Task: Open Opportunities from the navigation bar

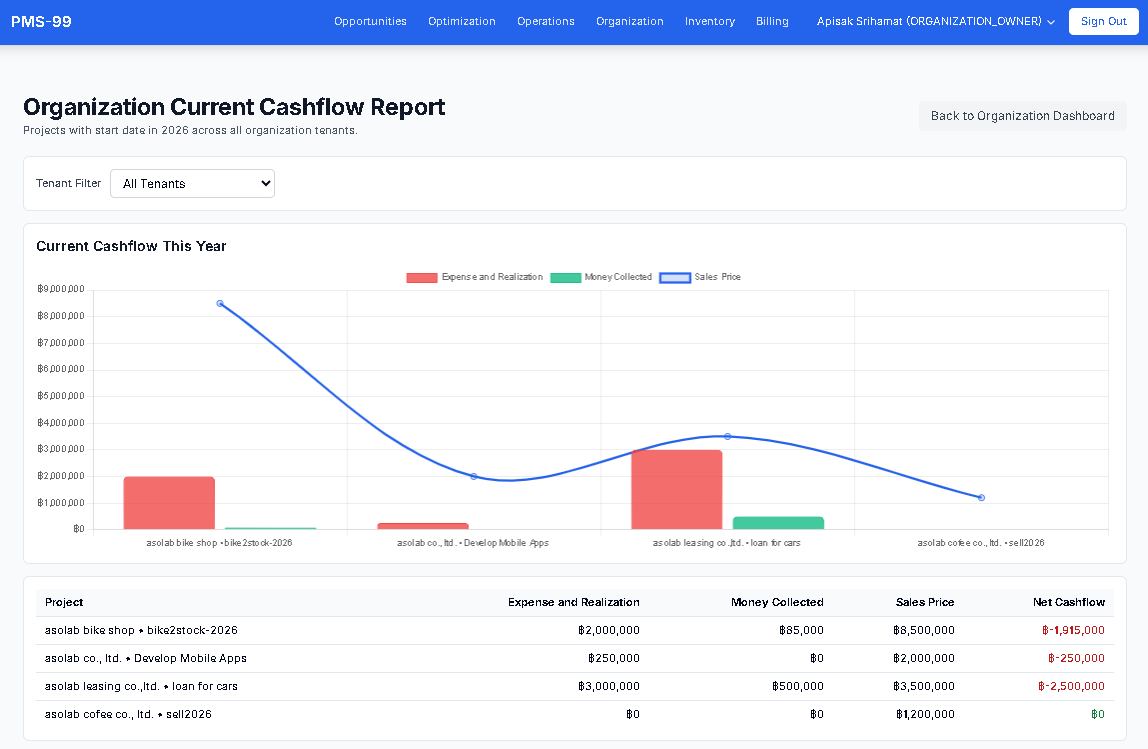Action: pyautogui.click(x=370, y=20)
